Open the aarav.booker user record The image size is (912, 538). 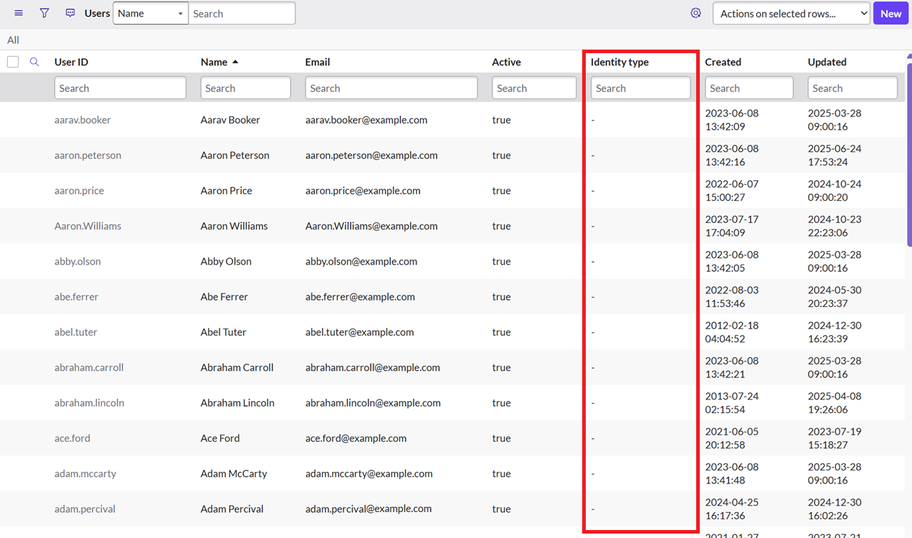(82, 120)
